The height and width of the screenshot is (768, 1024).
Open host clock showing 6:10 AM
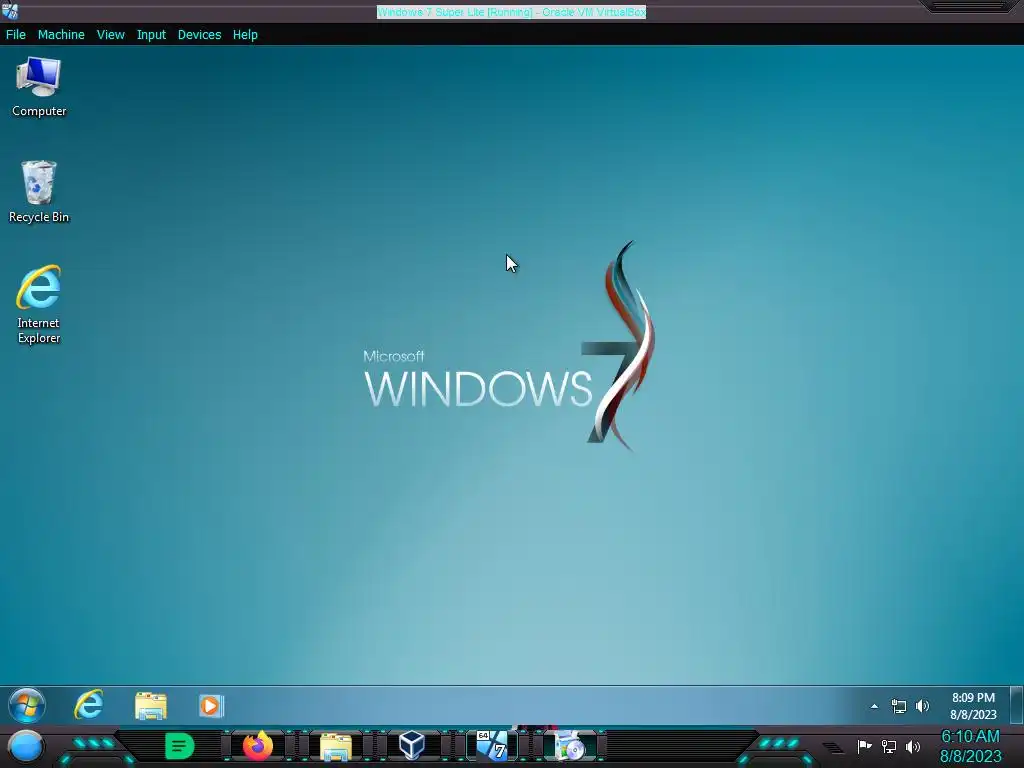click(x=970, y=746)
